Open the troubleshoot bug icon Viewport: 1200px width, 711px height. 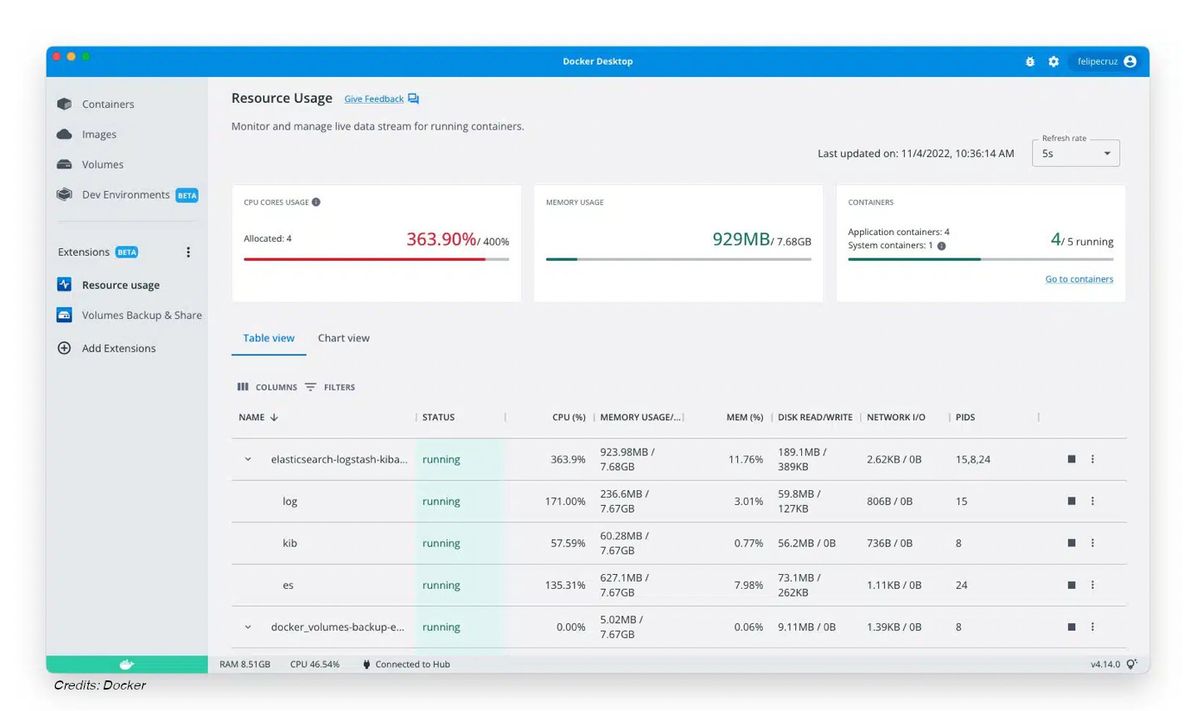[1030, 62]
